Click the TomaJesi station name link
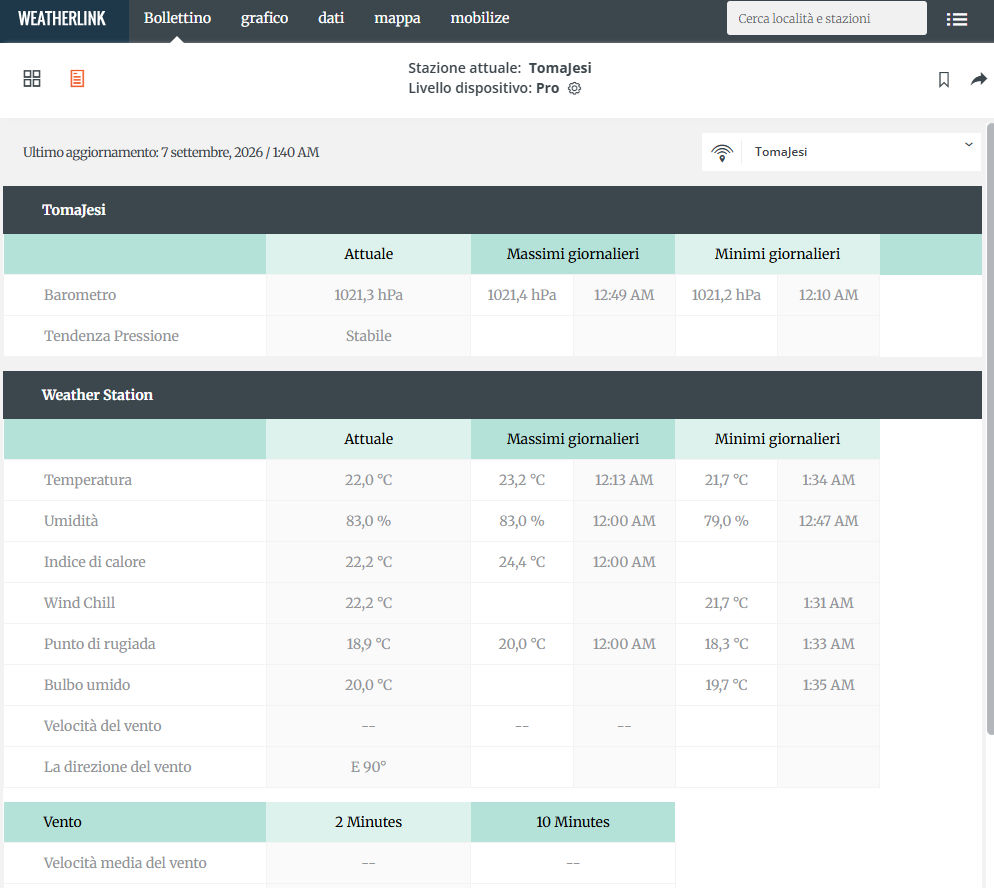 click(560, 68)
